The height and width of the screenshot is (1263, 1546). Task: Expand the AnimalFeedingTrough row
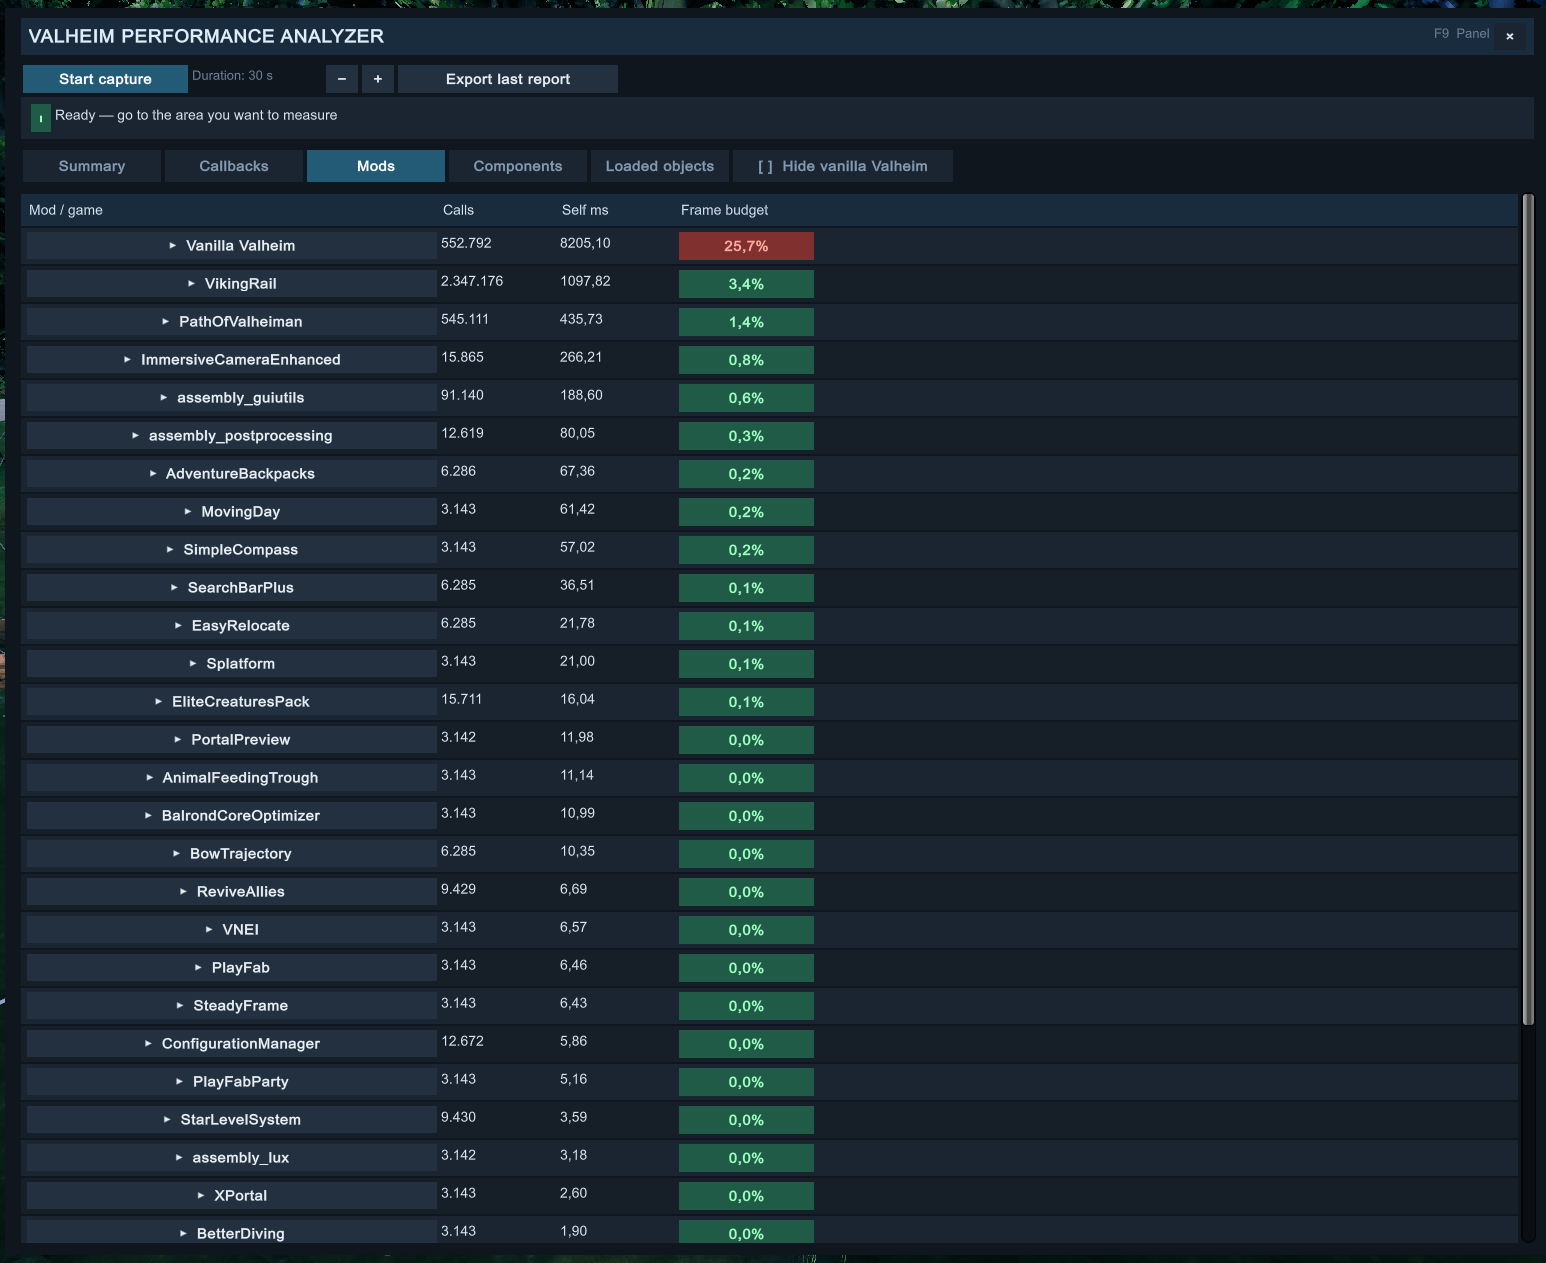232,778
